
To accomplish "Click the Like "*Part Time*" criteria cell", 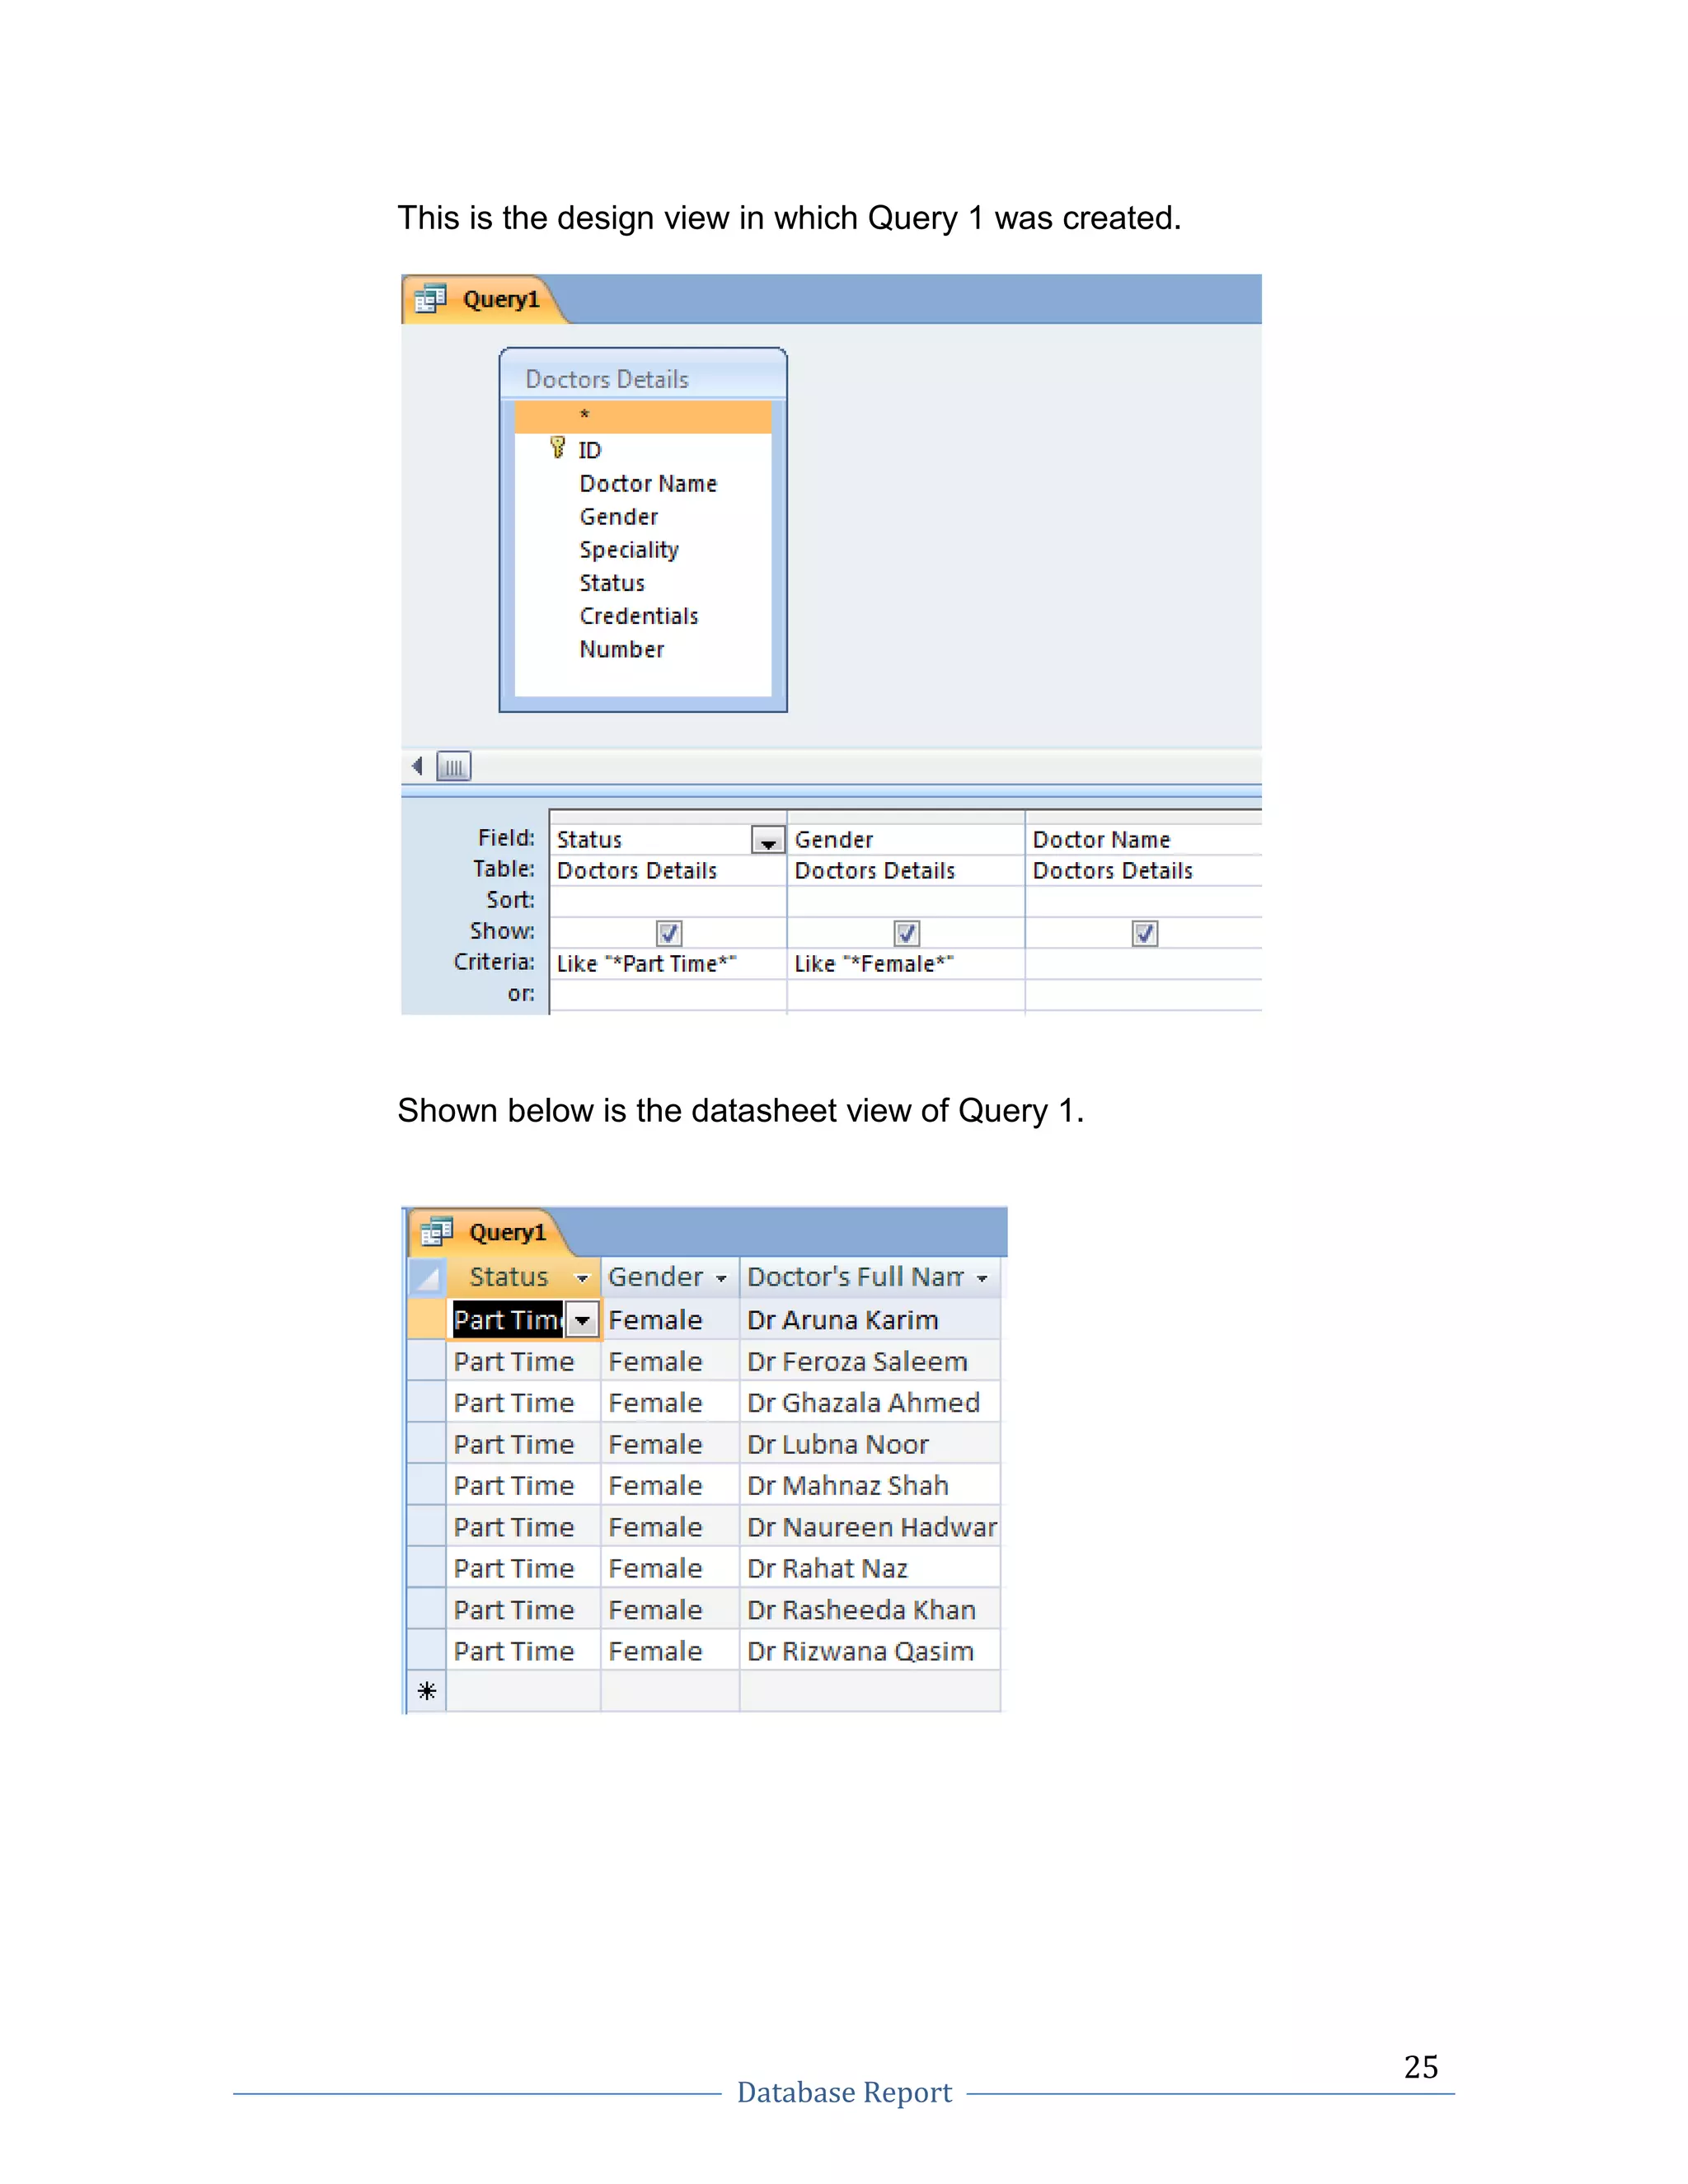I will [668, 963].
